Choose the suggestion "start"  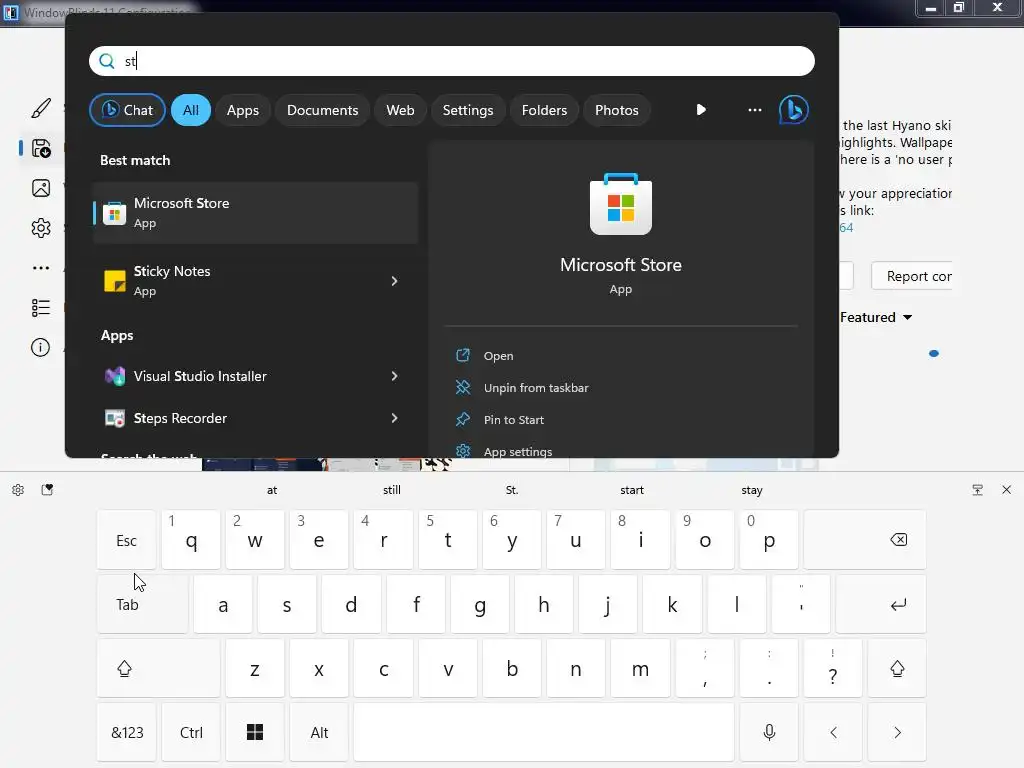[632, 490]
